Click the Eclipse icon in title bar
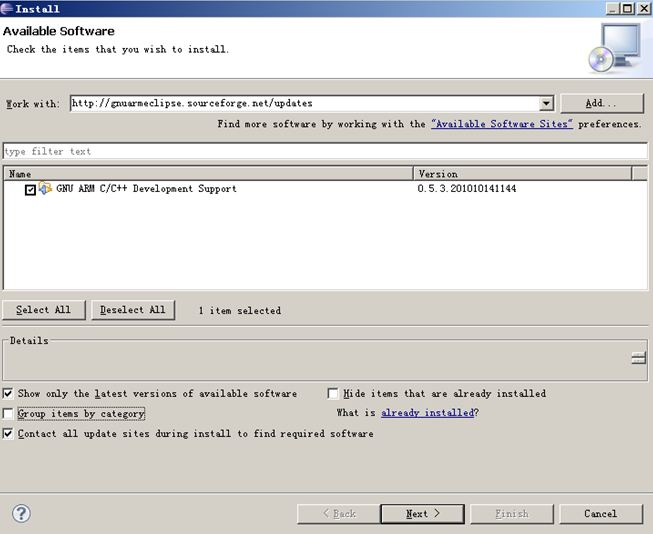Viewport: 653px width, 534px height. (7, 8)
